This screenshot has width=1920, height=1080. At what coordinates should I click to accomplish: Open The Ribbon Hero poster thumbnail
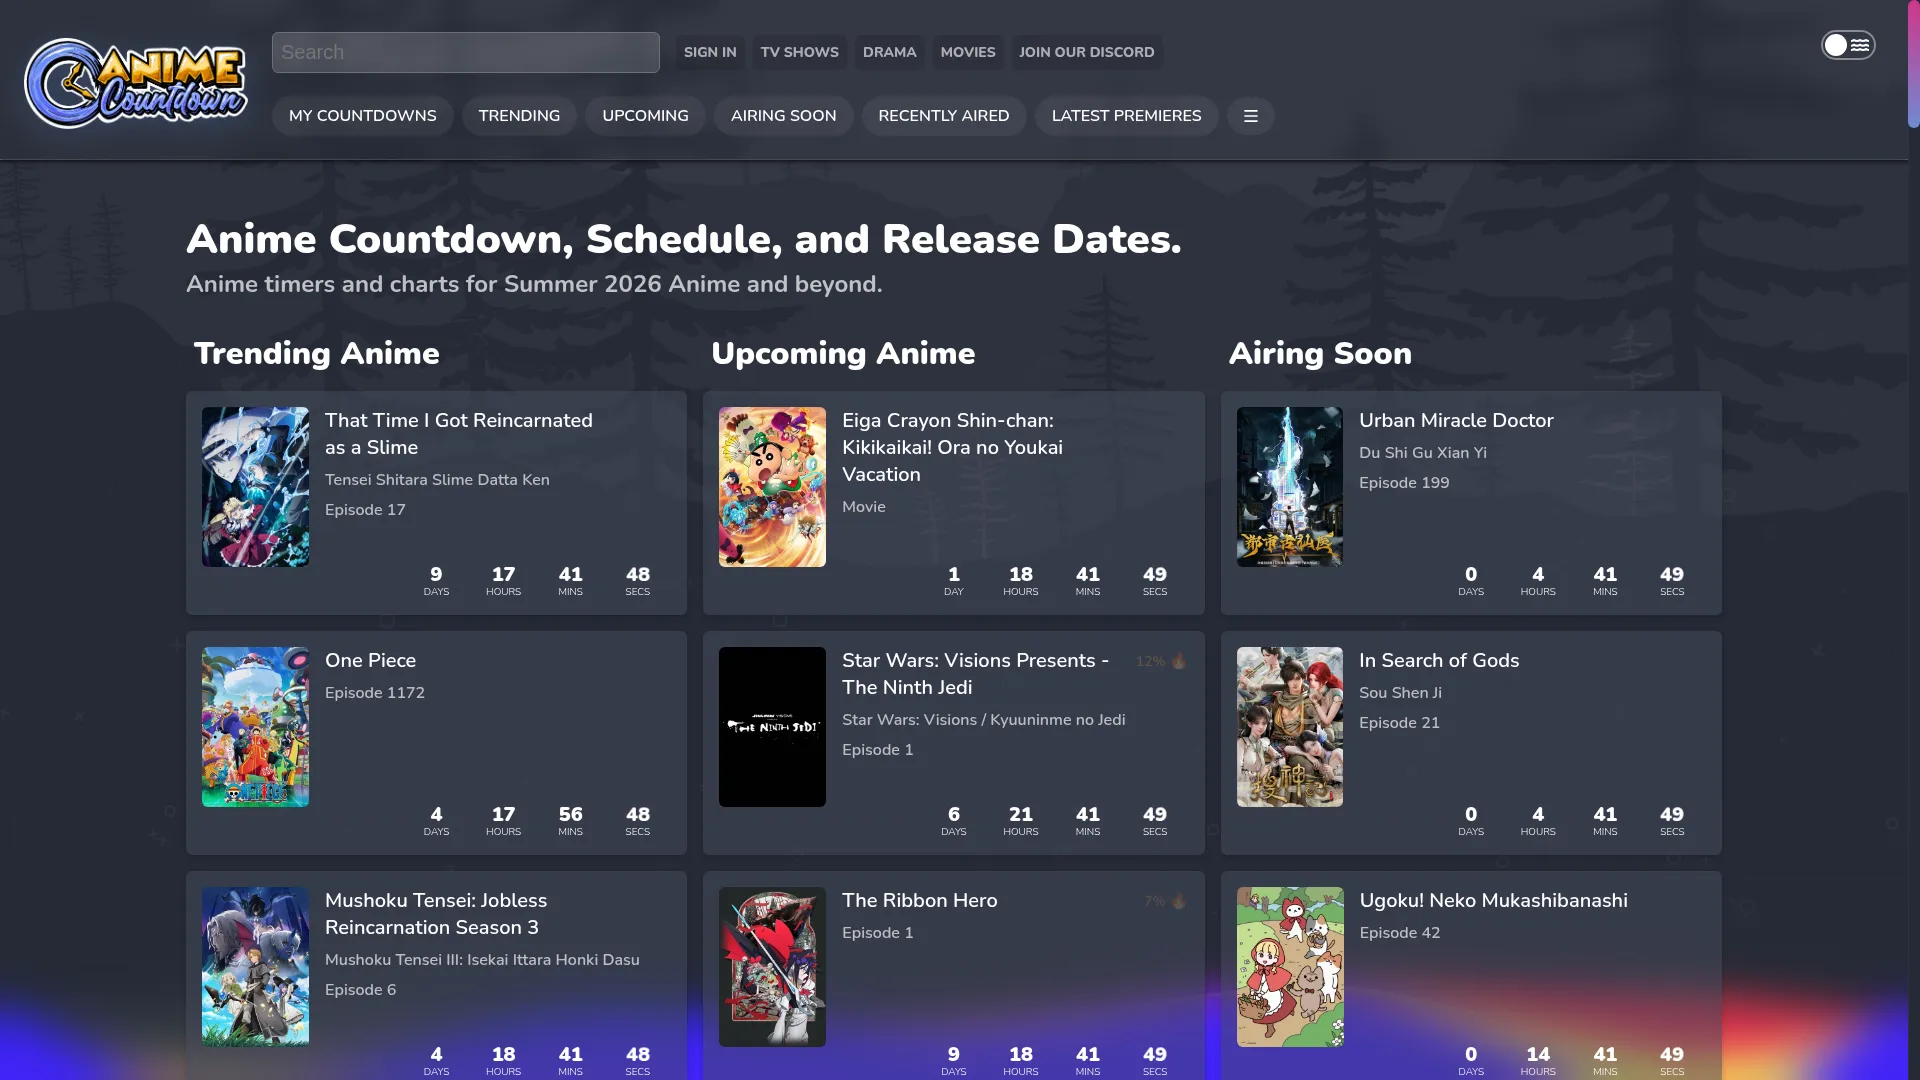click(772, 967)
